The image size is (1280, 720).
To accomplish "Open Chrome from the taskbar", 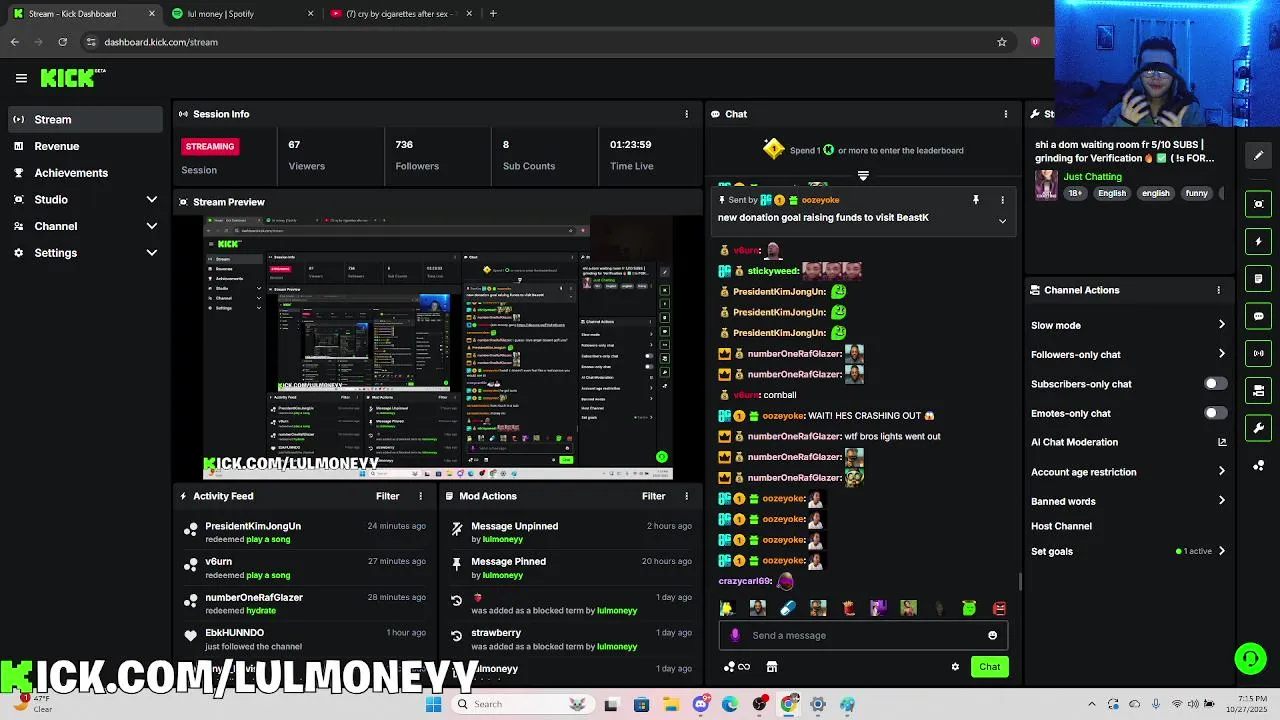I will click(789, 704).
